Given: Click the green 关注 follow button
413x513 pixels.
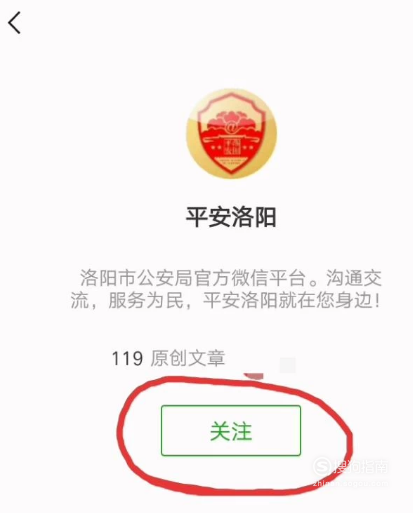Looking at the screenshot, I should (x=231, y=430).
